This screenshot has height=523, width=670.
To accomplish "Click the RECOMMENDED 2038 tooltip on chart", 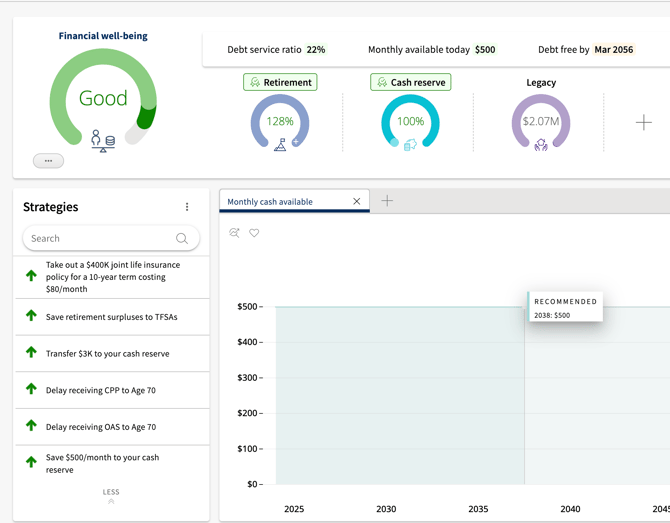I will click(x=565, y=307).
